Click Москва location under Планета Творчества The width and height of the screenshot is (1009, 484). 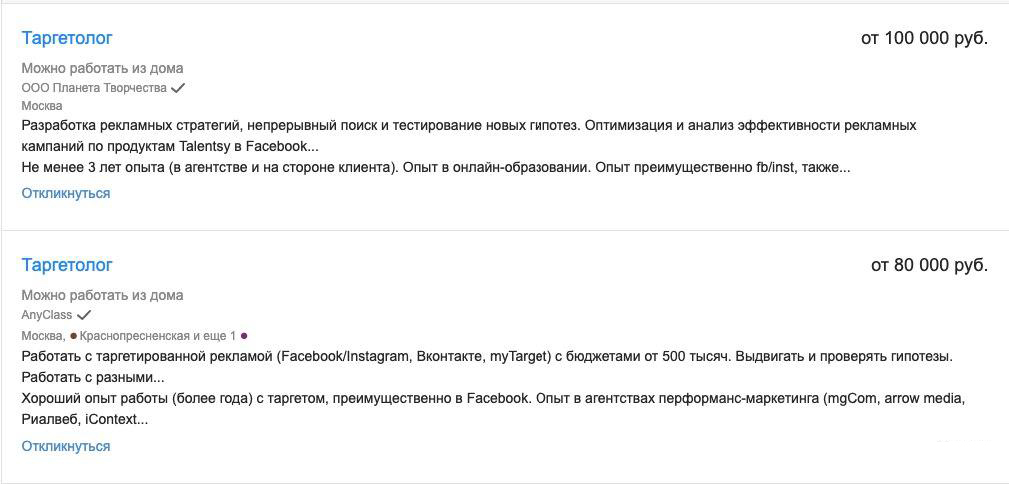click(x=42, y=106)
